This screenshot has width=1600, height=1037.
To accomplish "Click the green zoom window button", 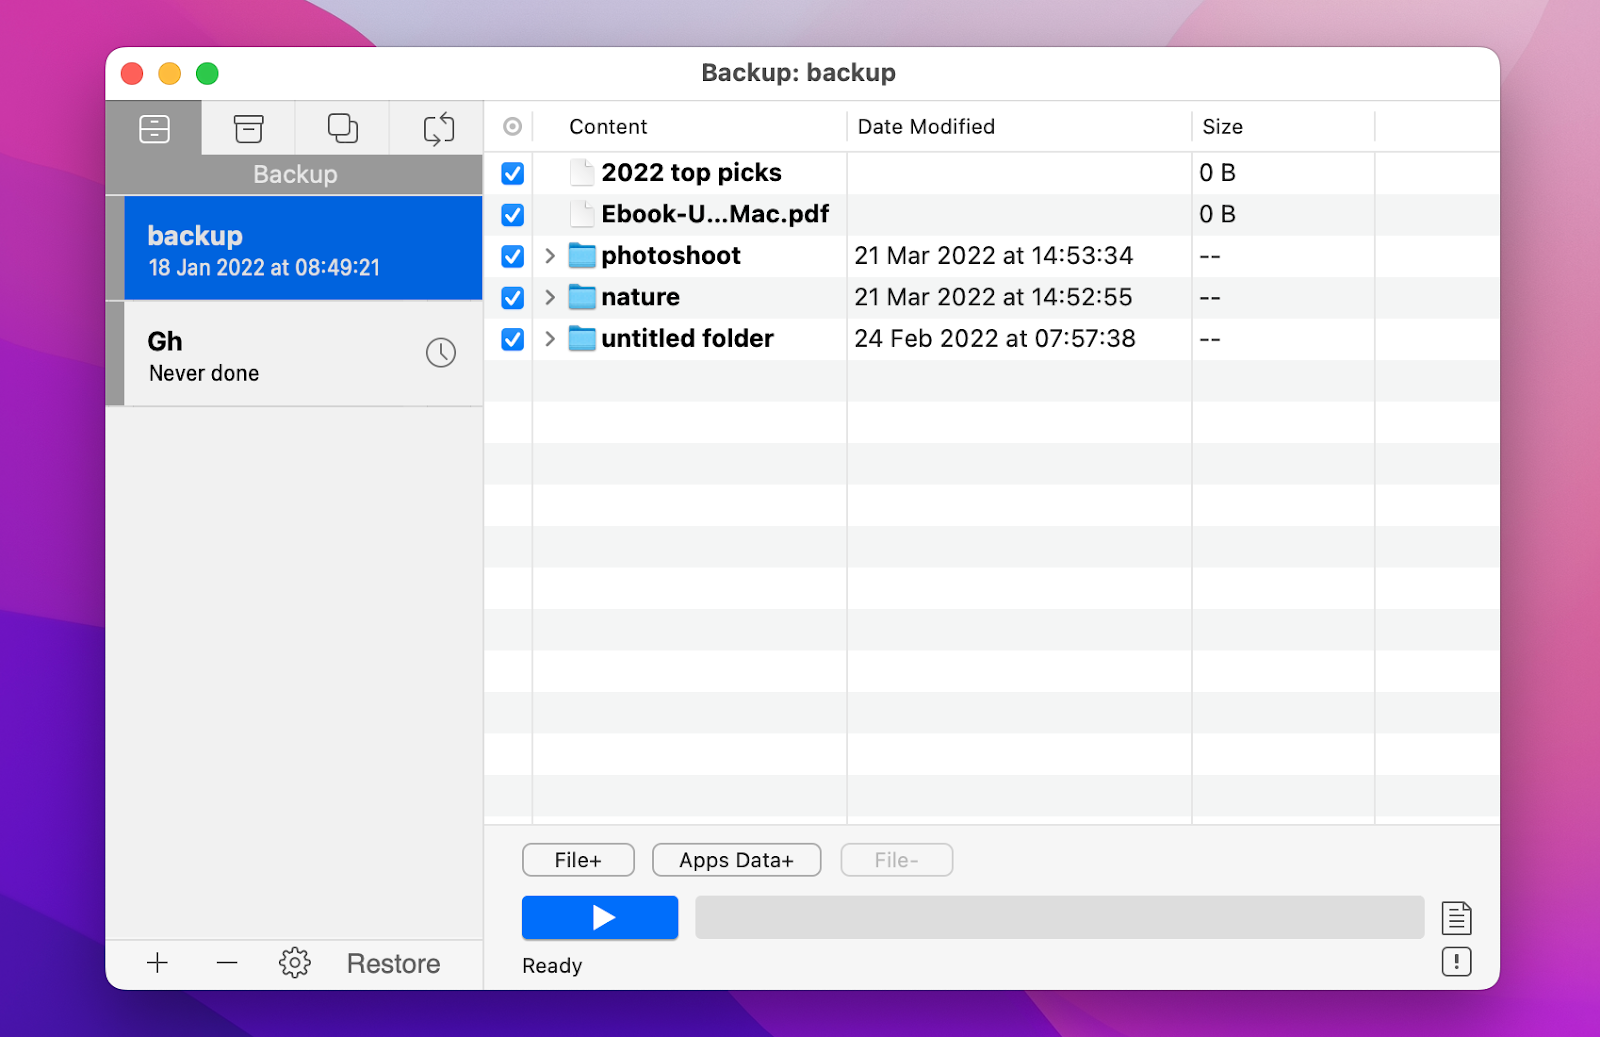I will click(x=207, y=73).
